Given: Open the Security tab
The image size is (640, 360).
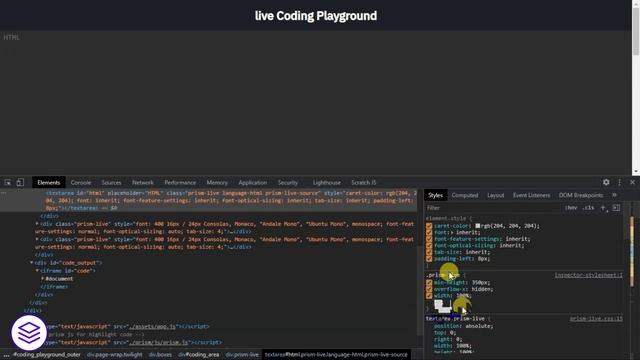Looking at the screenshot, I should (x=288, y=182).
